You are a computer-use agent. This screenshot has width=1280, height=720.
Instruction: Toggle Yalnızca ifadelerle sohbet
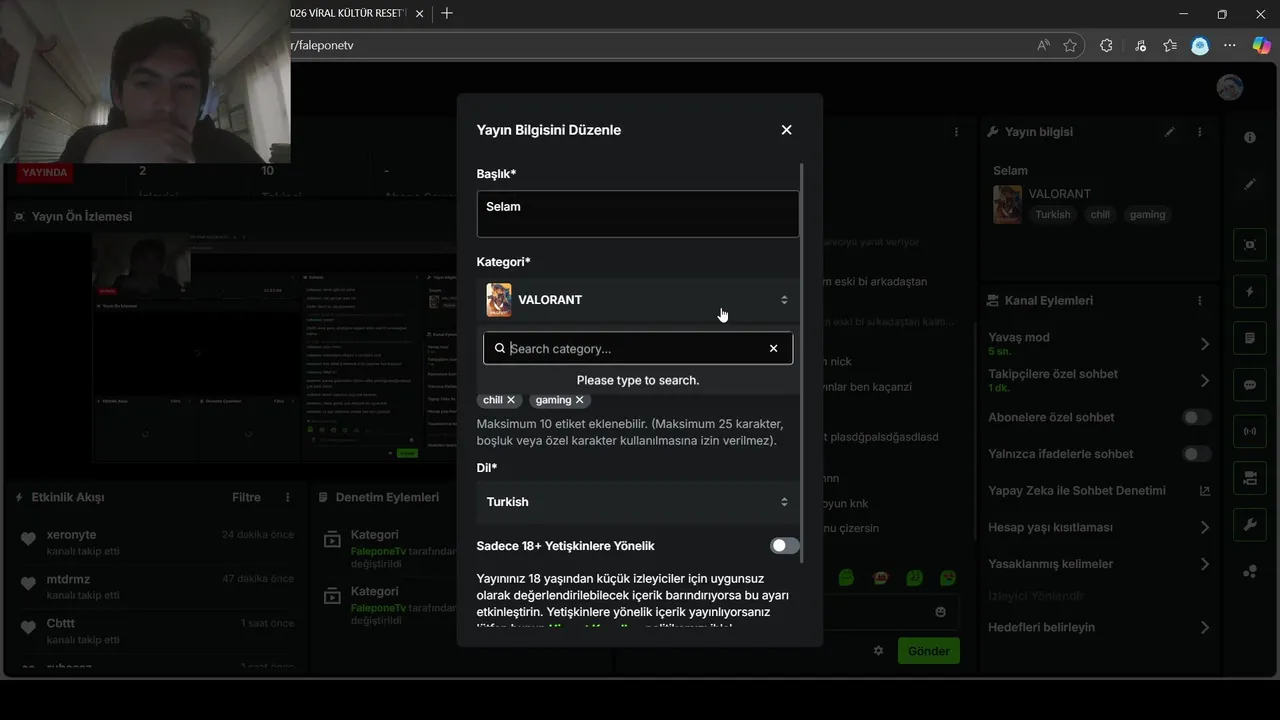(x=1197, y=454)
